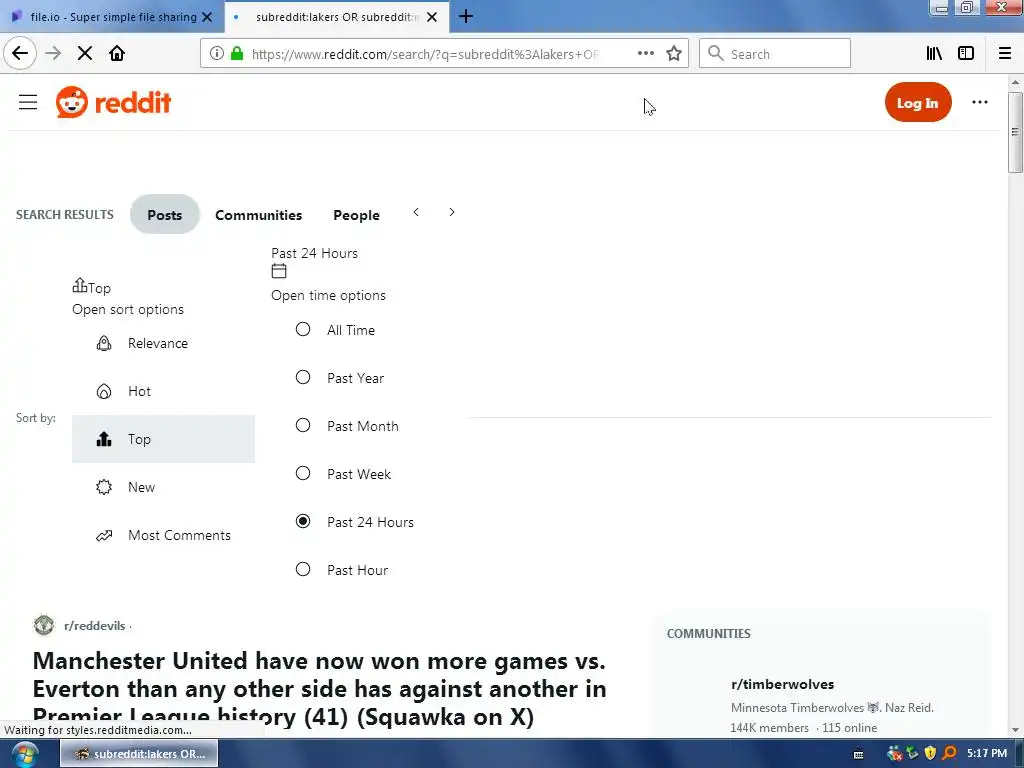This screenshot has height=768, width=1024.
Task: Sort results by Relevance
Action: tap(163, 344)
